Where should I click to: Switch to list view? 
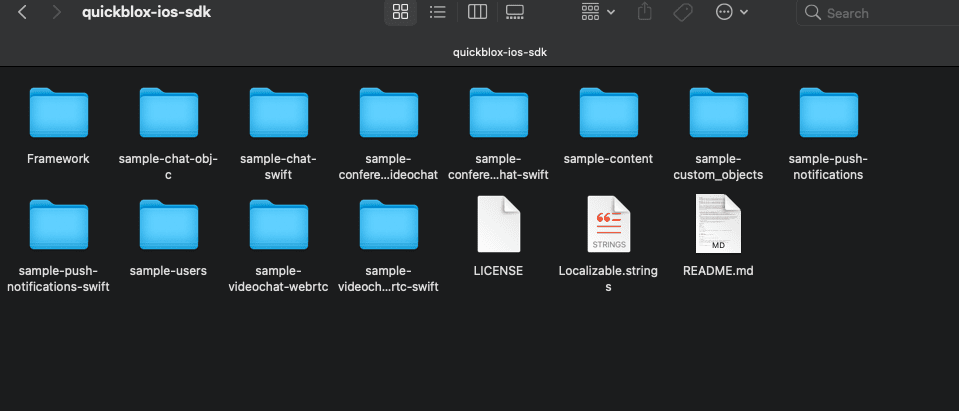(437, 12)
